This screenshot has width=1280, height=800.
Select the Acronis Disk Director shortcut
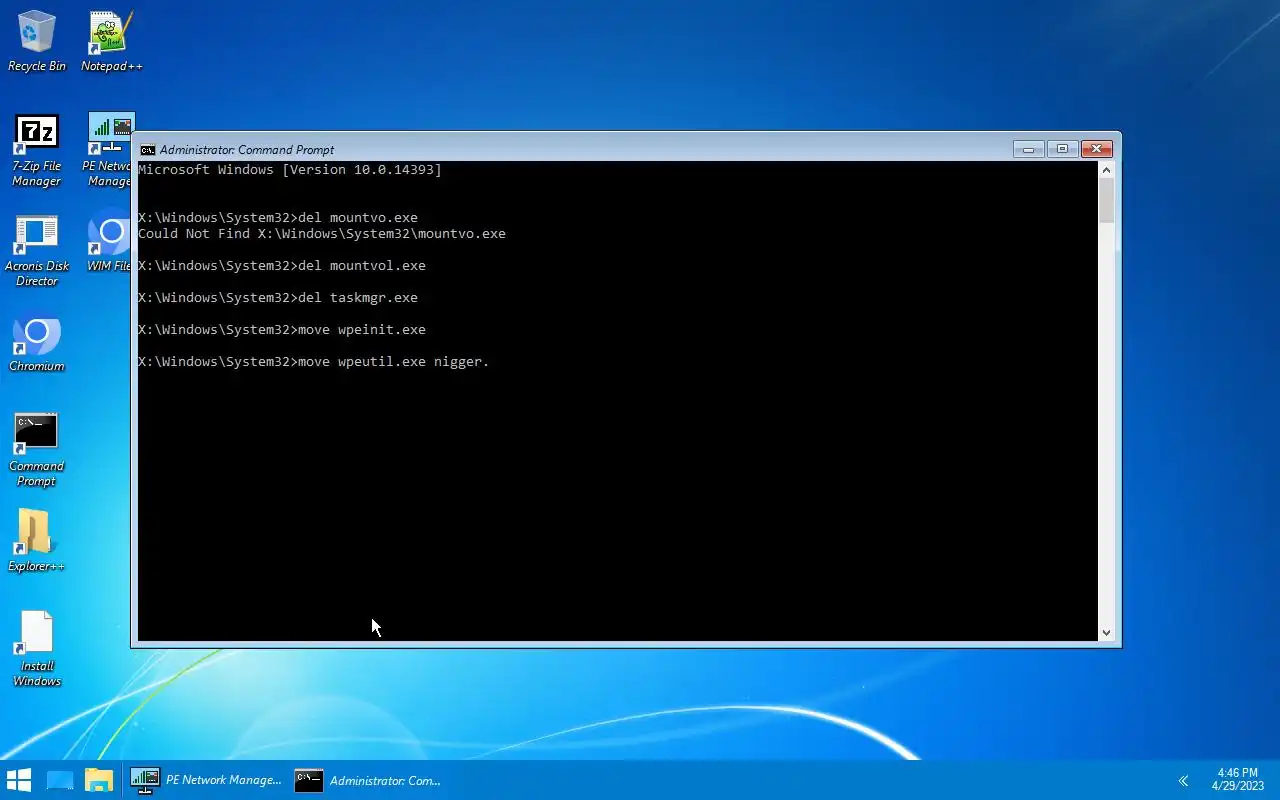click(x=37, y=250)
